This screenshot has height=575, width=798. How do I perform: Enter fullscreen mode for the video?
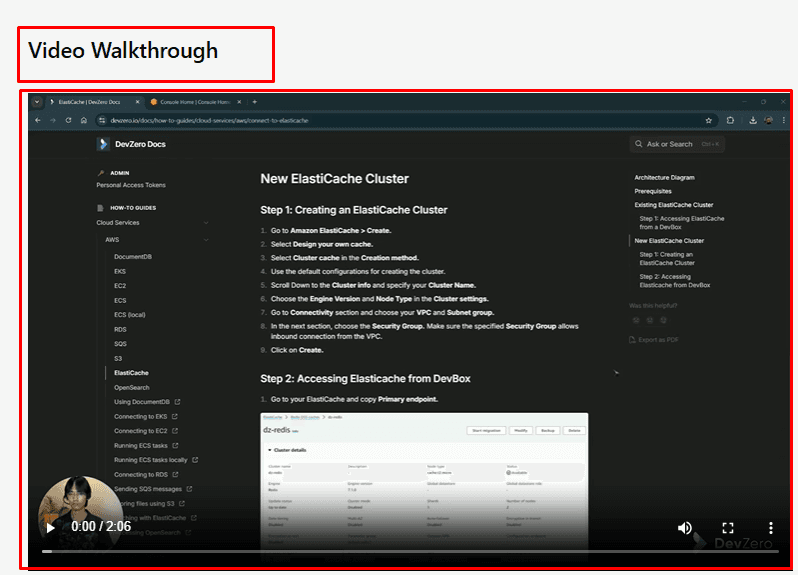(728, 528)
